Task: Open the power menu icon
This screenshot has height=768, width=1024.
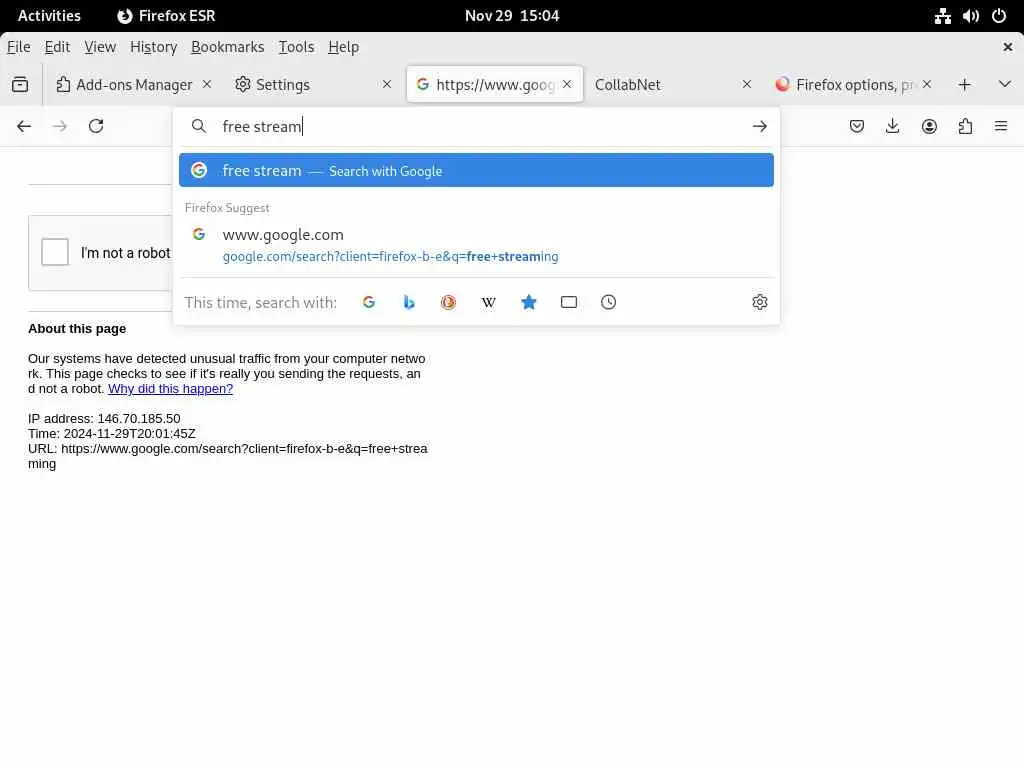Action: [x=999, y=16]
